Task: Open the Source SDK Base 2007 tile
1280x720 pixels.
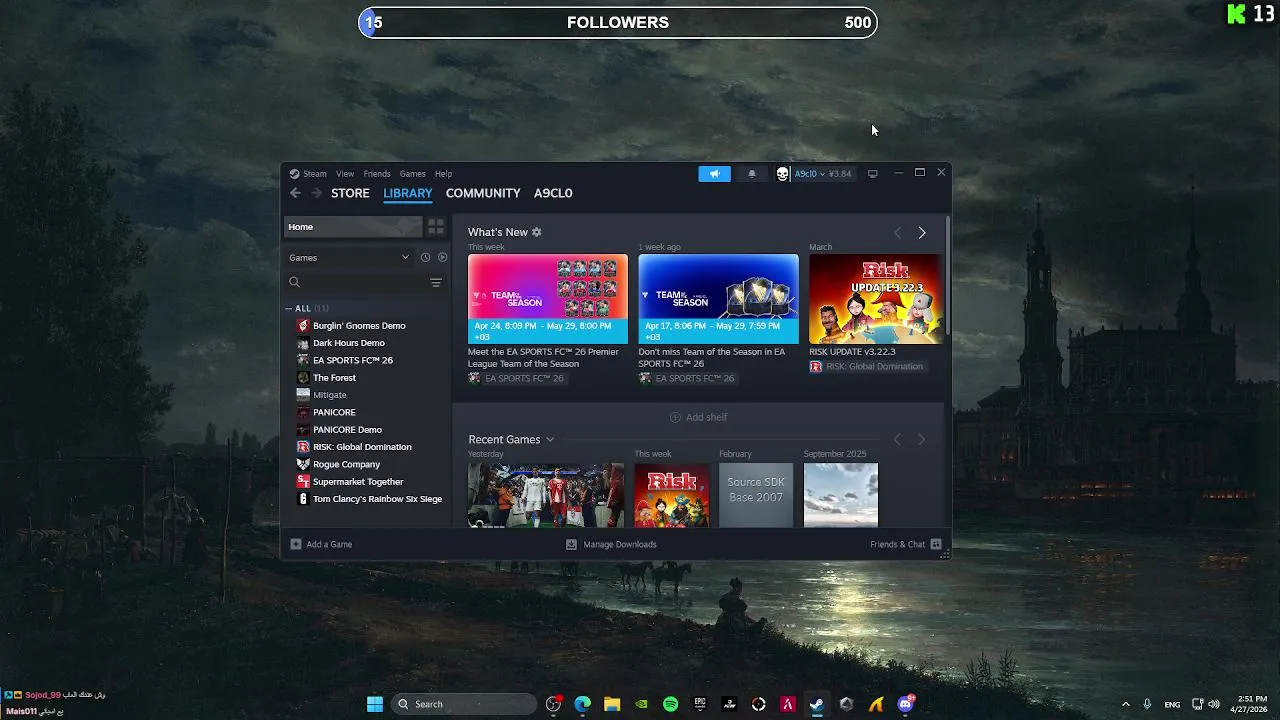Action: [756, 495]
